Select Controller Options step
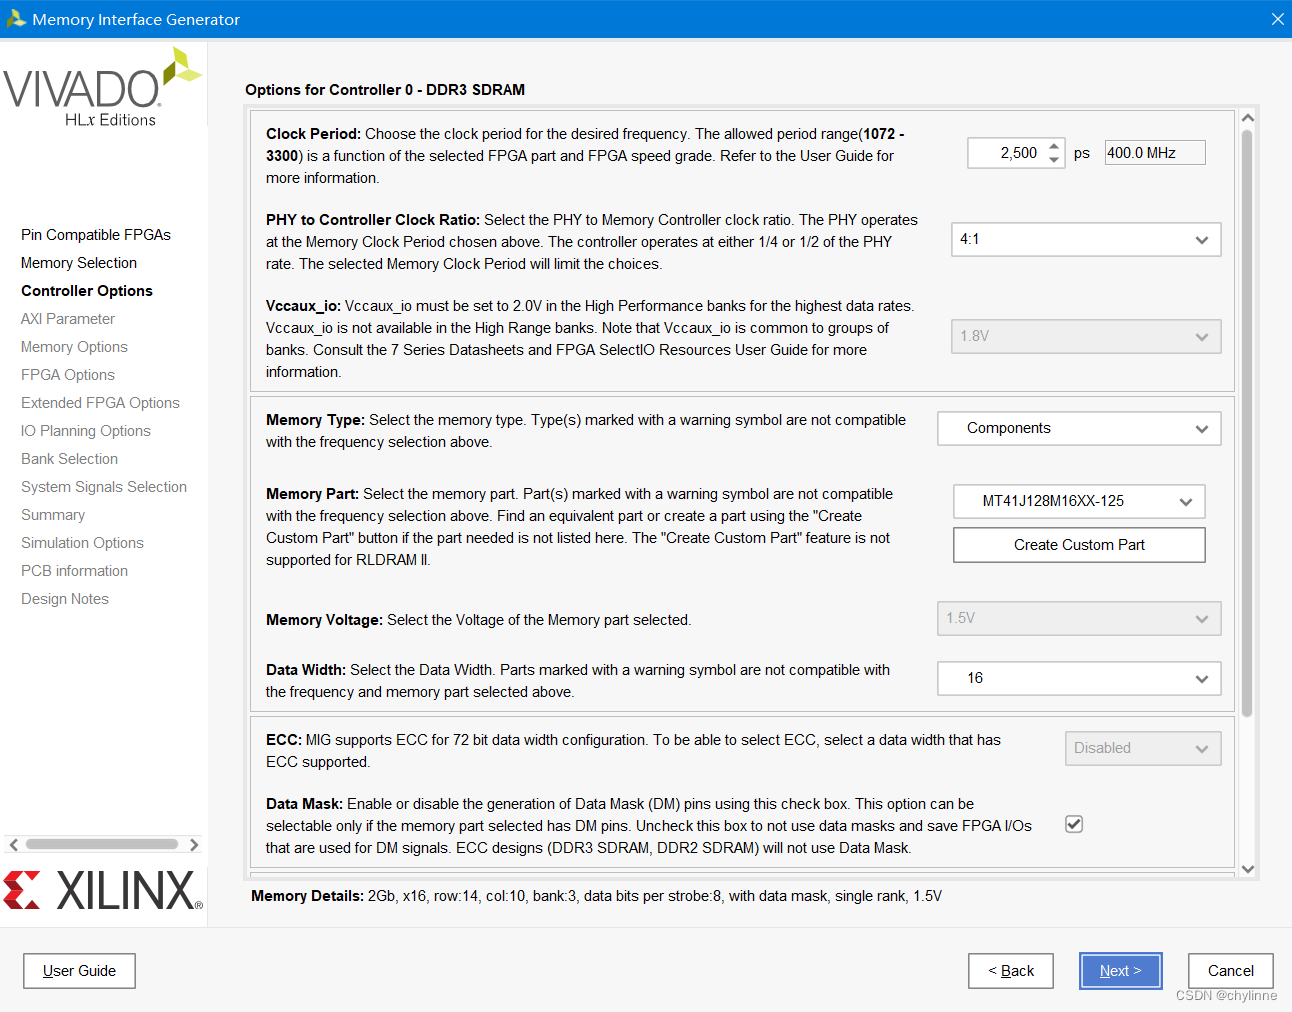This screenshot has height=1012, width=1292. tap(87, 291)
